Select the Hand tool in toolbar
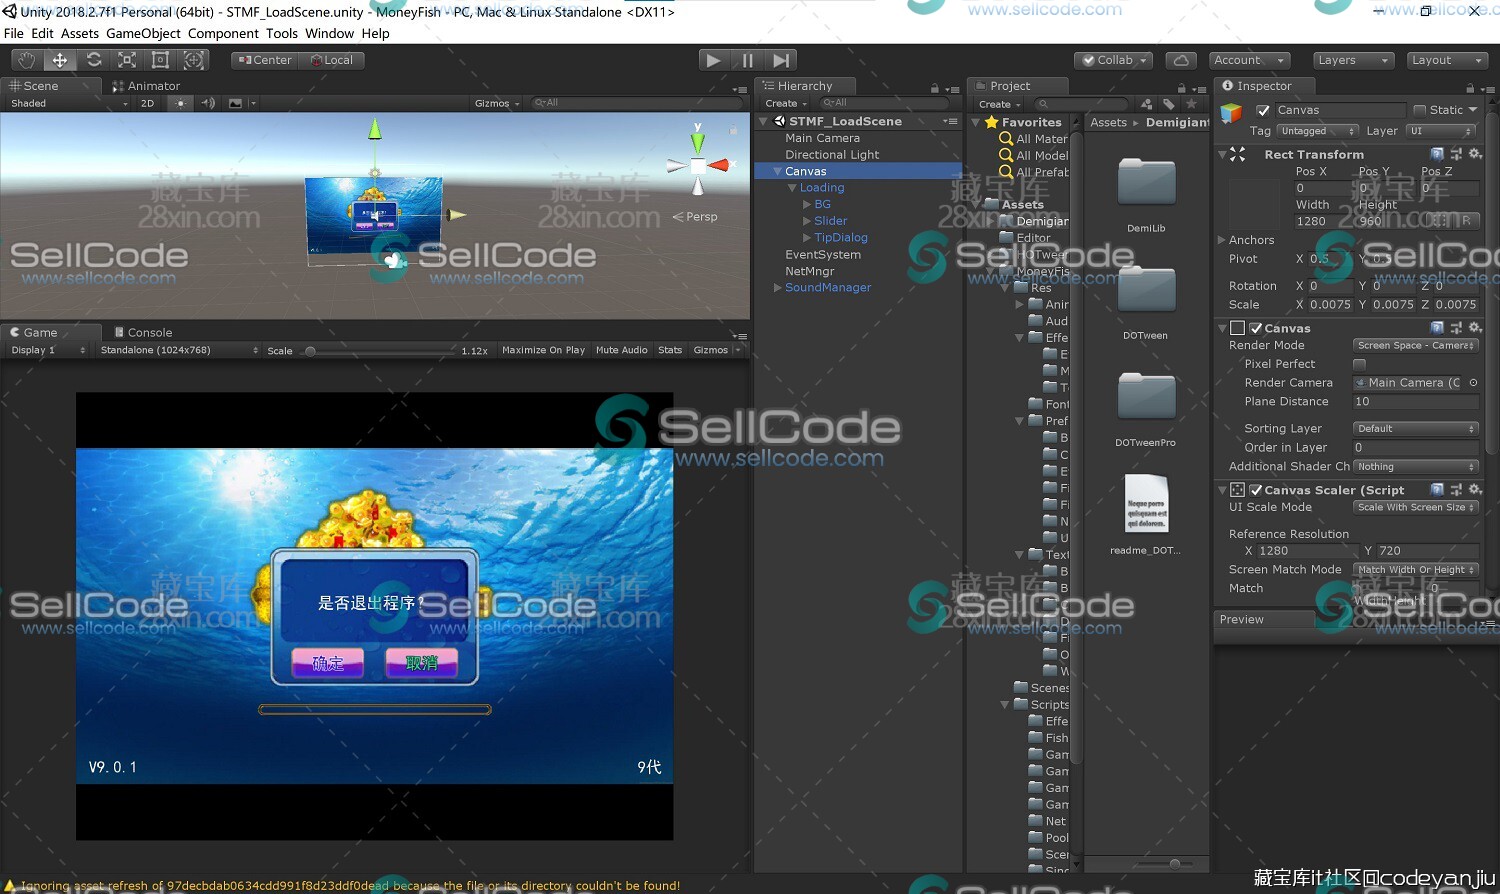The height and width of the screenshot is (894, 1500). click(26, 60)
